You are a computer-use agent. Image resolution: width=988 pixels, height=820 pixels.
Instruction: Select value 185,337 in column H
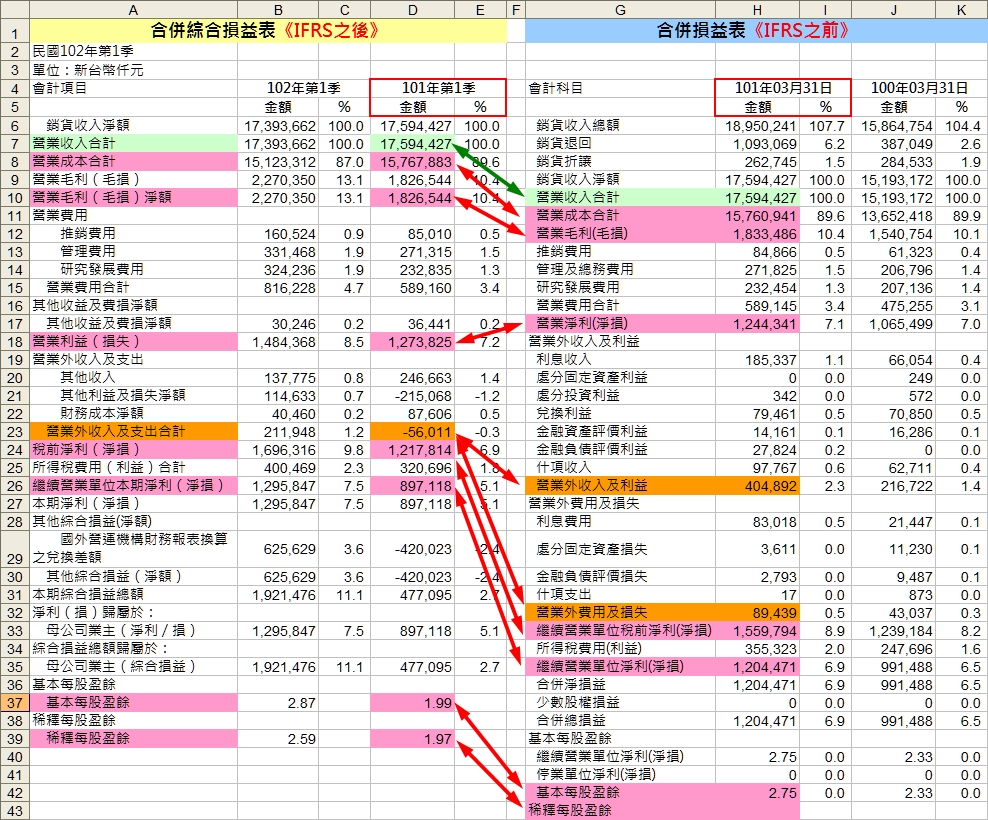pyautogui.click(x=757, y=360)
